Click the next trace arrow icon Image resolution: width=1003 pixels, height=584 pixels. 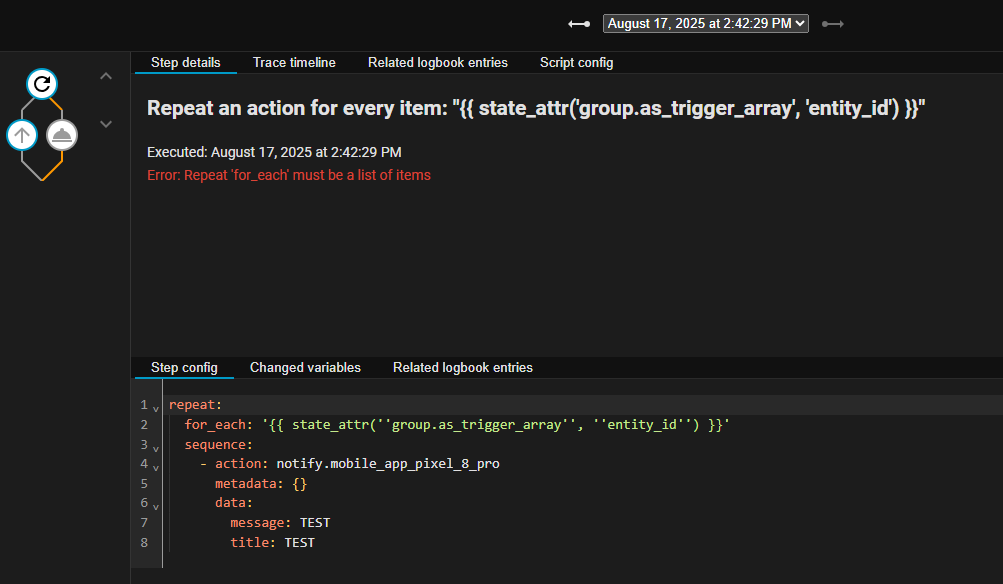coord(832,24)
